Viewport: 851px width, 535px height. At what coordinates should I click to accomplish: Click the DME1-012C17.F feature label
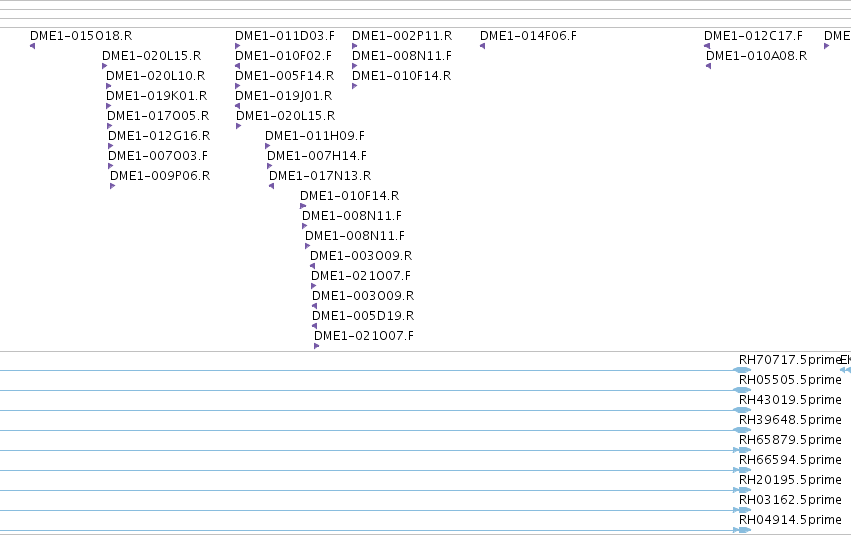coord(753,36)
